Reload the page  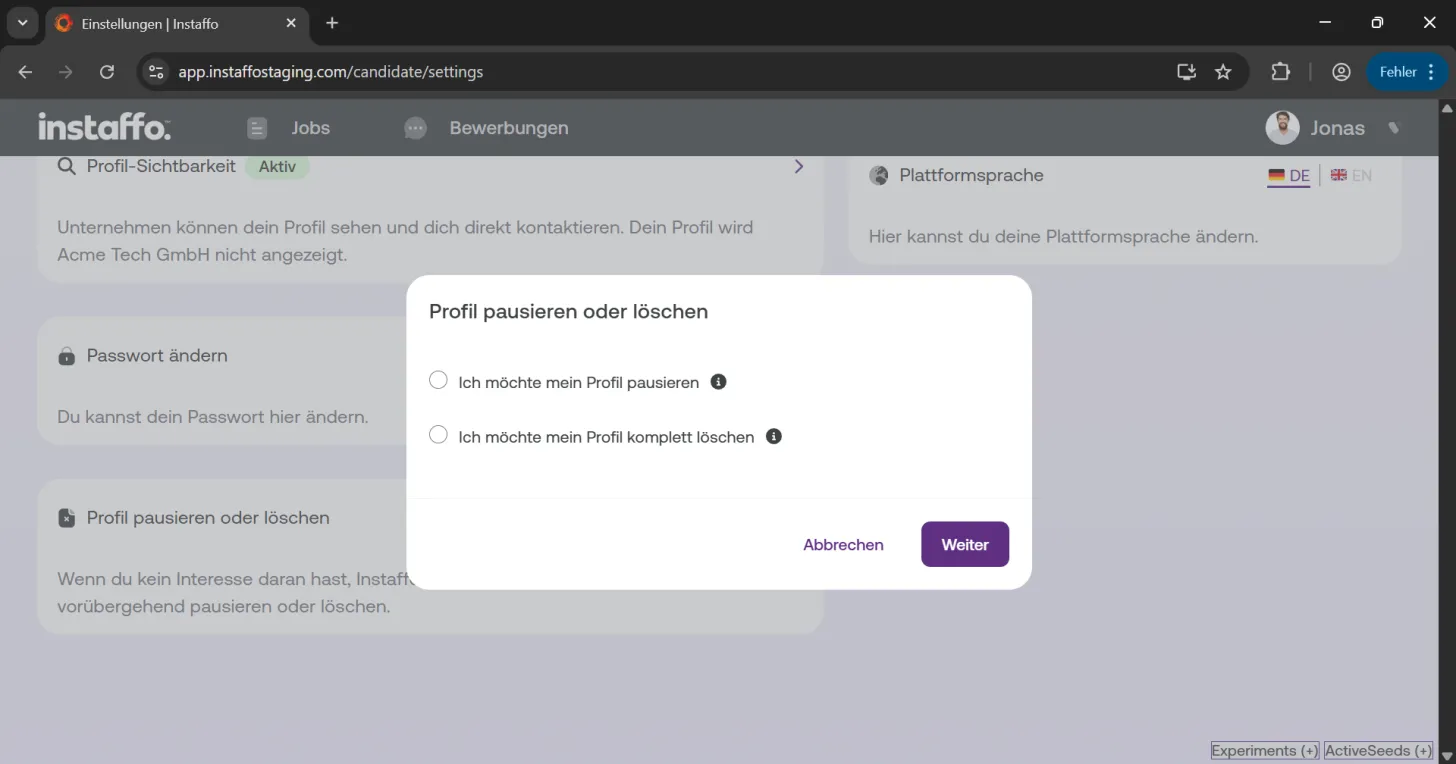tap(107, 72)
